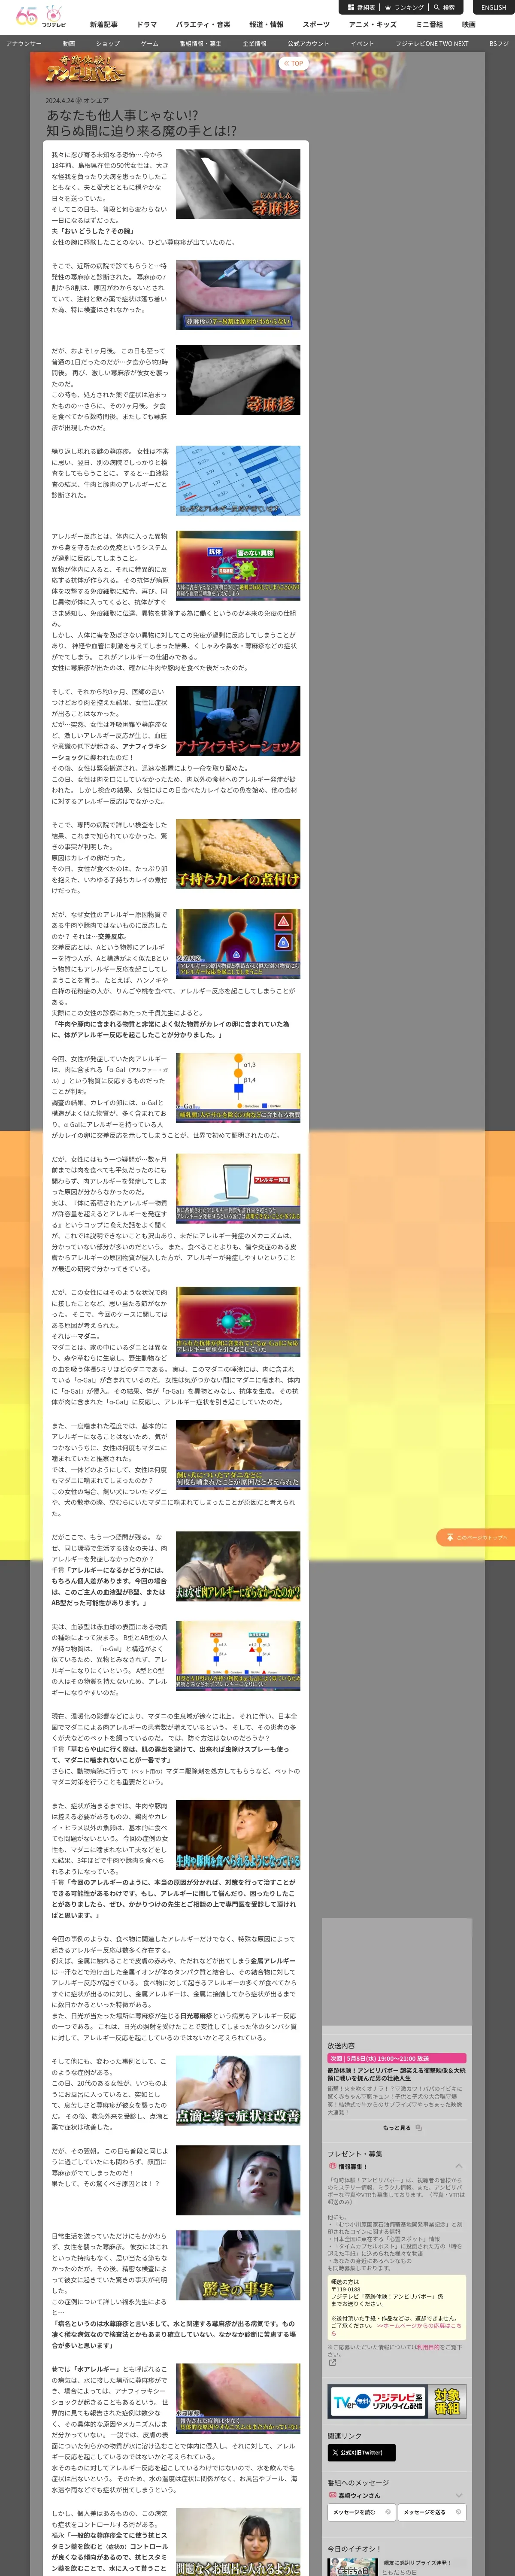Click the envelope icon beside 森崎ウィンさん
Image resolution: width=515 pixels, height=2576 pixels.
[x=332, y=2495]
